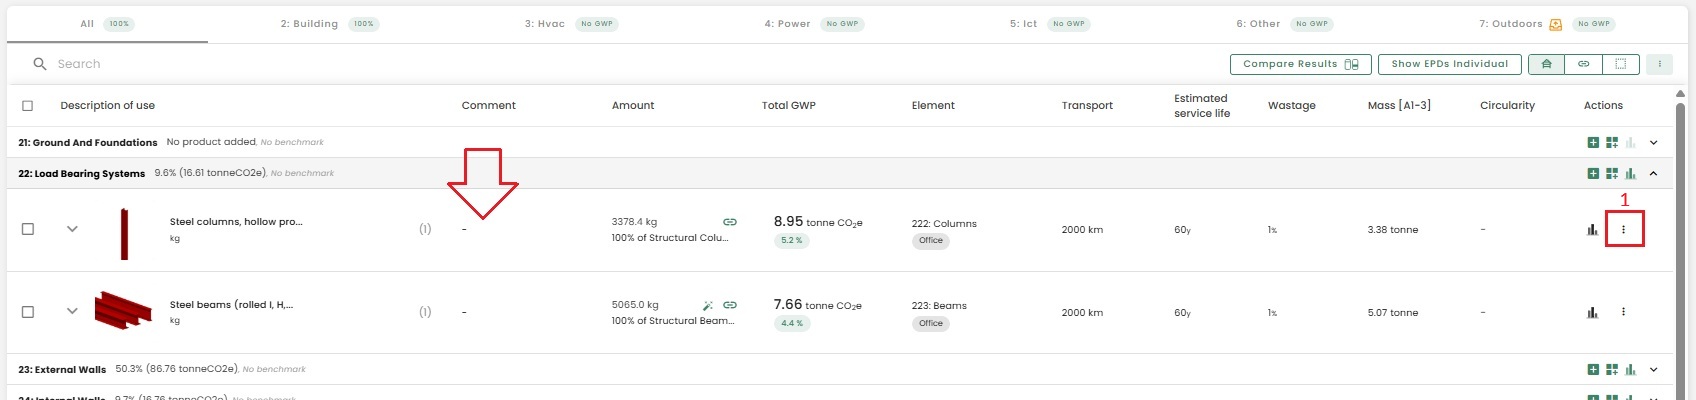The height and width of the screenshot is (400, 1696).
Task: Open the 3: Hvac tab
Action: (x=545, y=24)
